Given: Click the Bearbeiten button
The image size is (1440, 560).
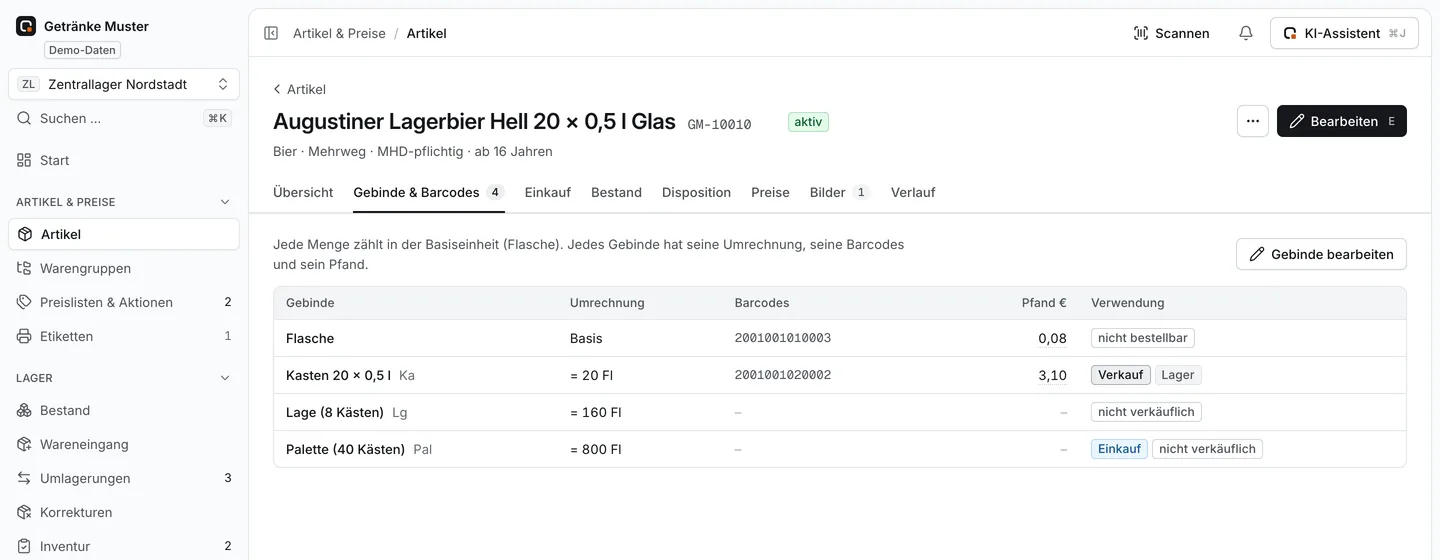Looking at the screenshot, I should pos(1342,121).
